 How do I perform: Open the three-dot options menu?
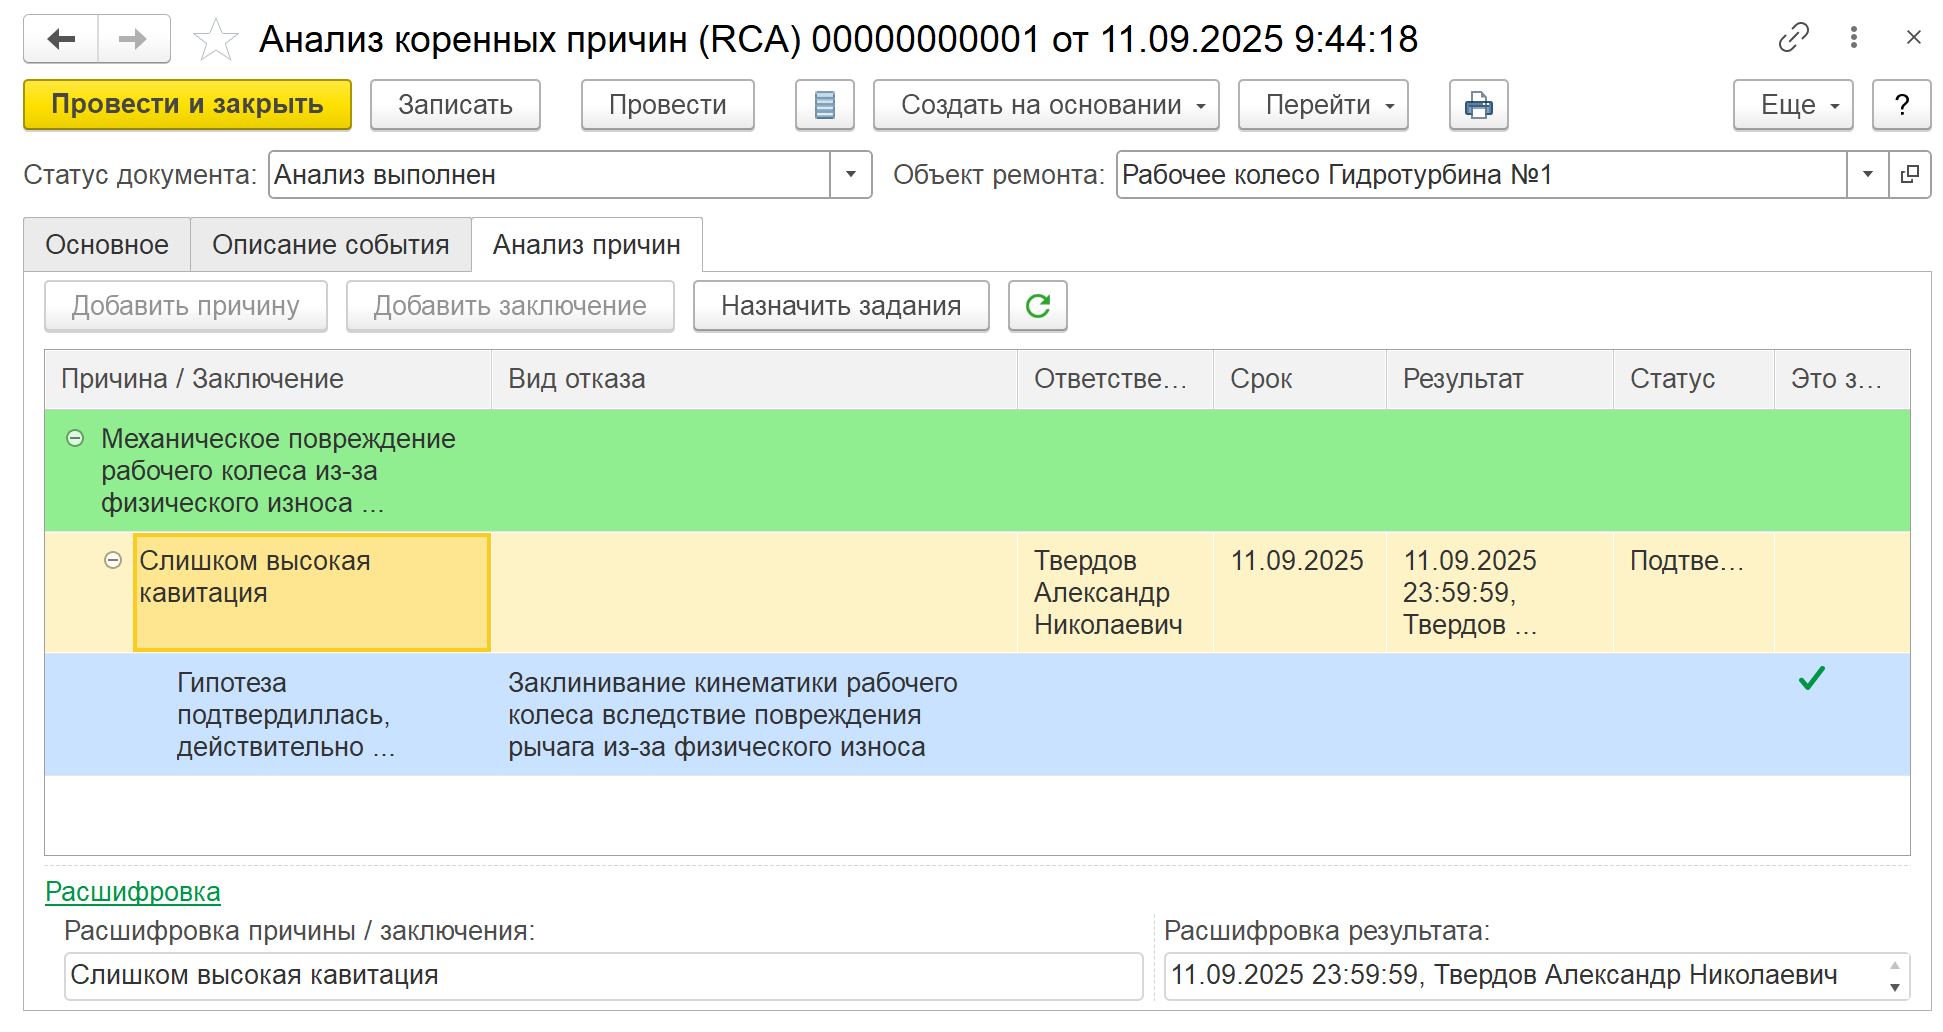click(x=1853, y=38)
